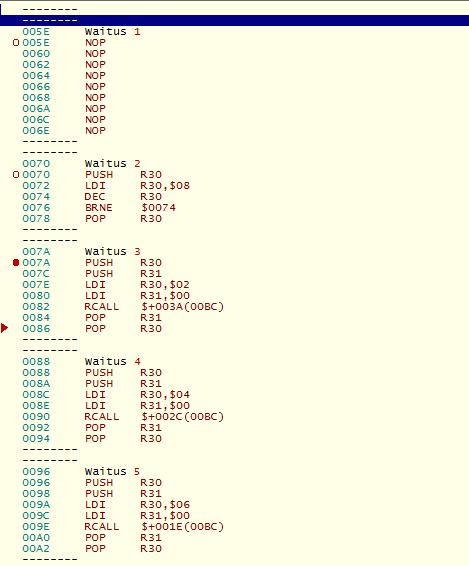Screen dimensions: 469x566
Task: Click the POP R30 line at 00A2
Action: click(234, 549)
